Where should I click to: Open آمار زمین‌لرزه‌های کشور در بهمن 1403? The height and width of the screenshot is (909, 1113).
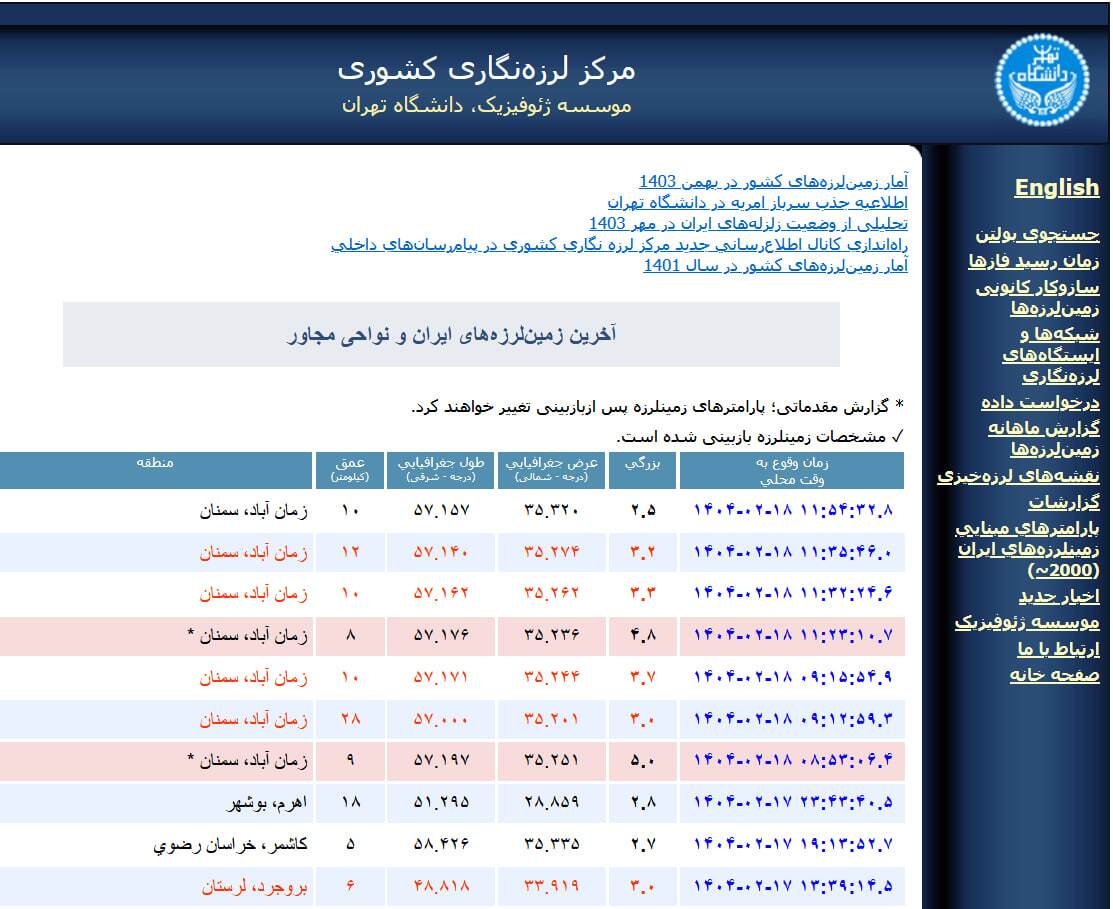[773, 182]
